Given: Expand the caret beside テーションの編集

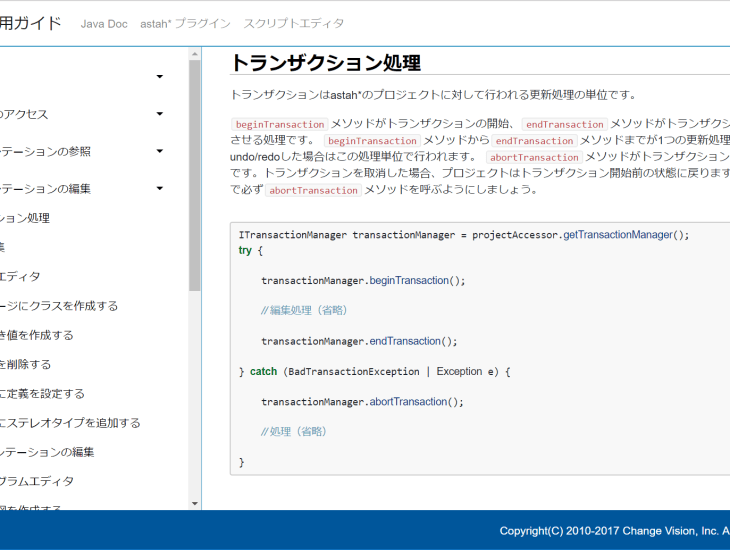Looking at the screenshot, I should pos(159,188).
